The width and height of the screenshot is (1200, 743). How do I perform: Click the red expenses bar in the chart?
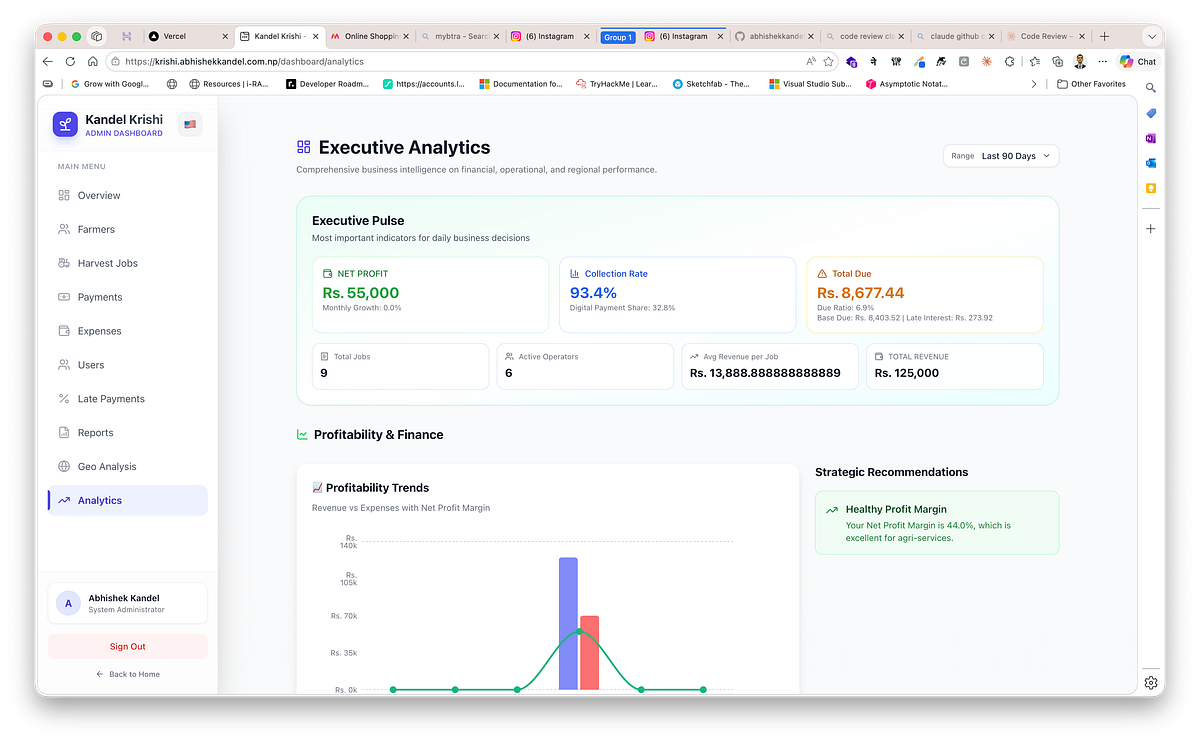pos(589,652)
